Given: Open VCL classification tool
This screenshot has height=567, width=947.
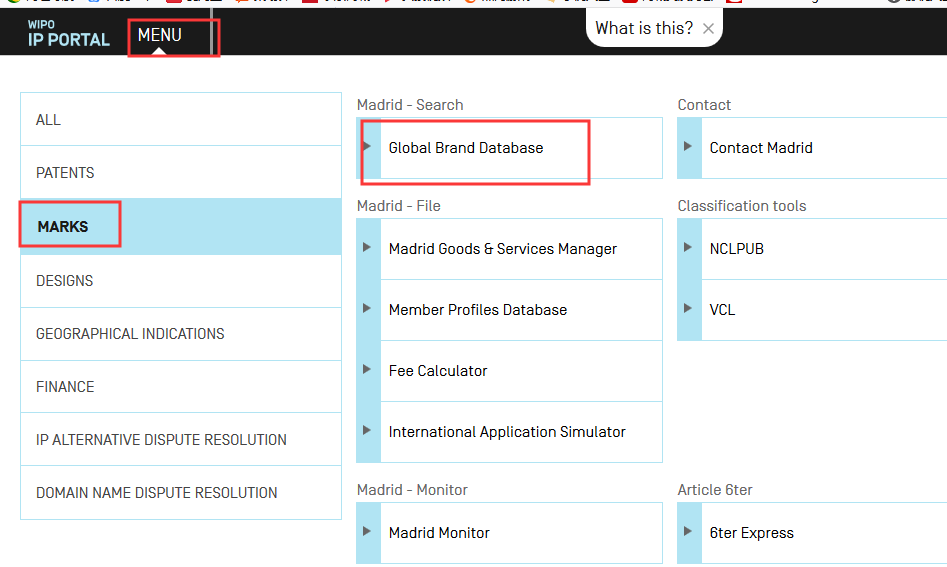Looking at the screenshot, I should [722, 310].
